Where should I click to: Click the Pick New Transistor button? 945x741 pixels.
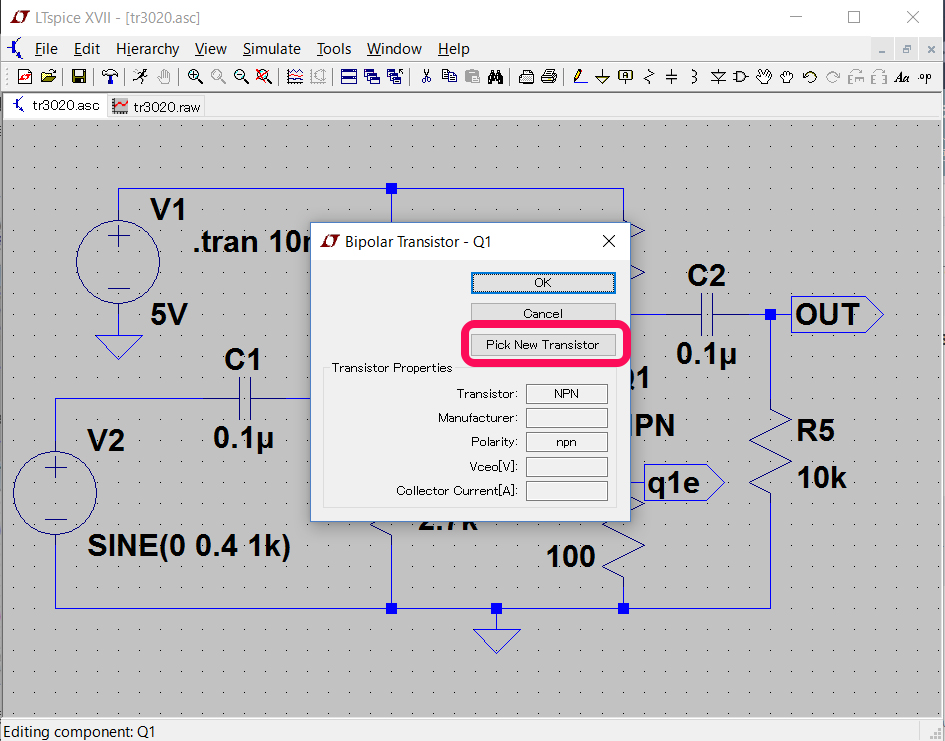(x=542, y=345)
